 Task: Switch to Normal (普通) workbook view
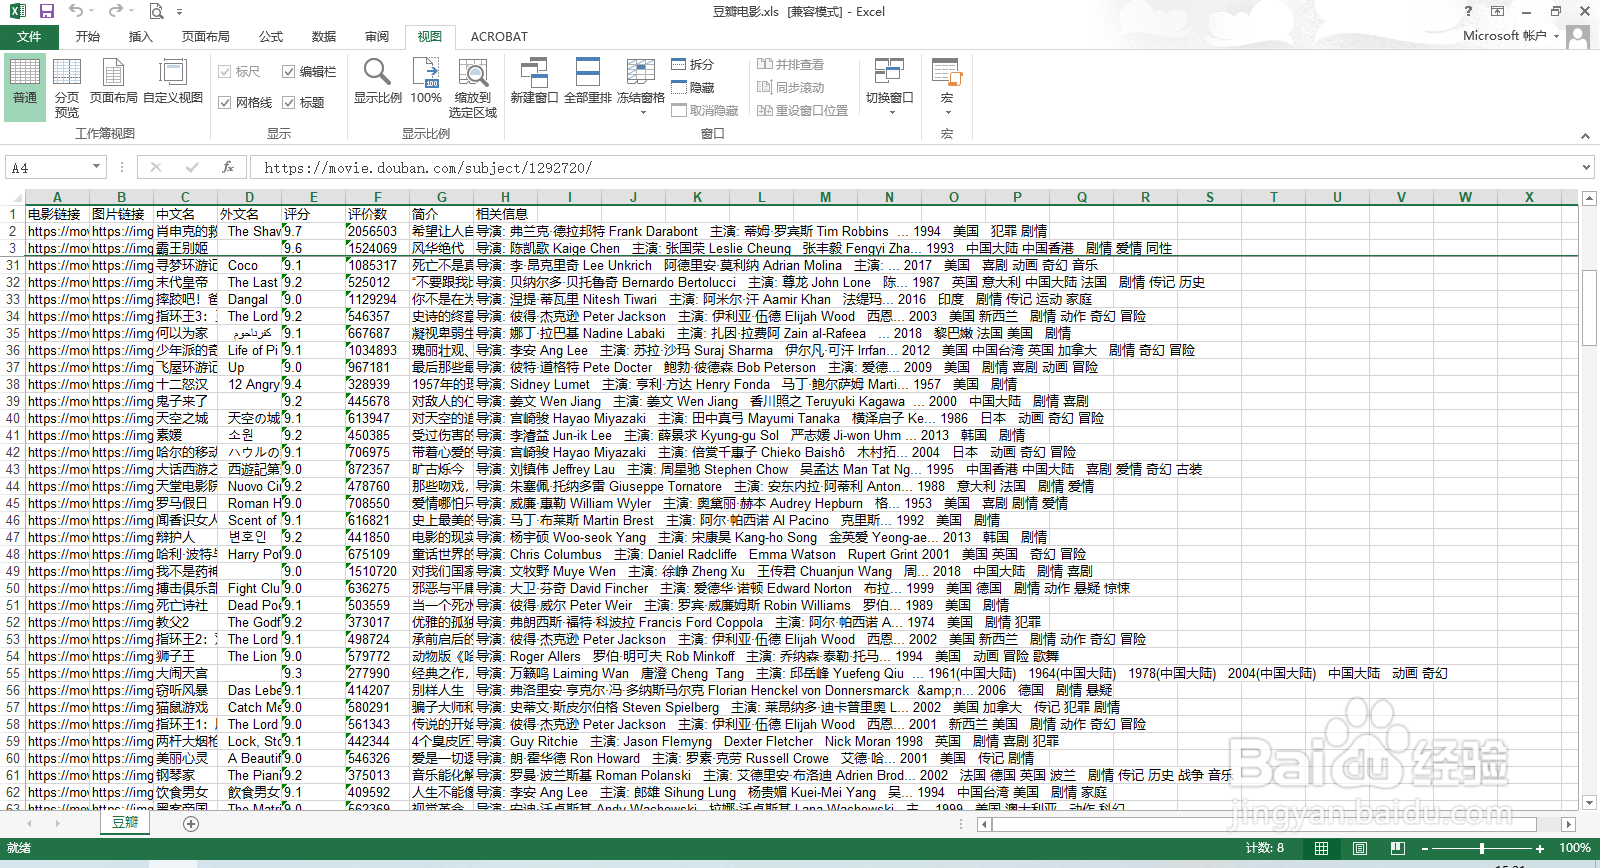(25, 87)
